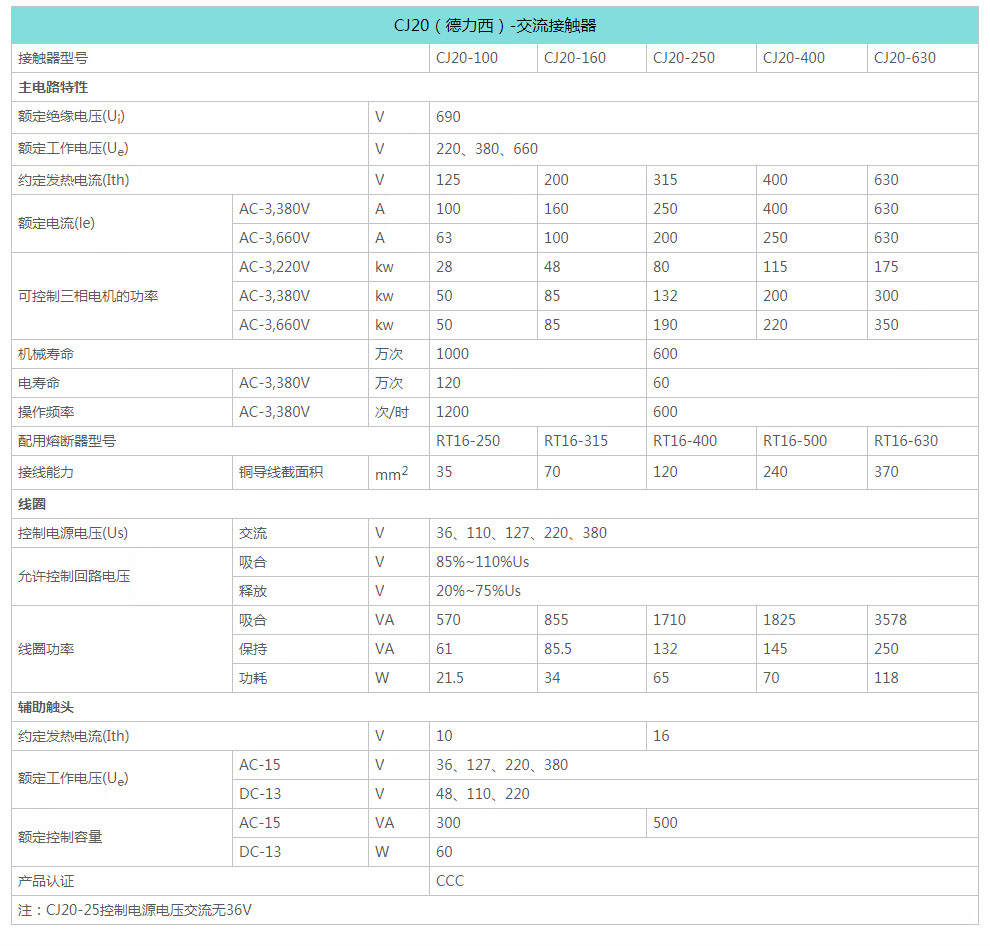
Task: Select the 'AC-3,220V' condition cell
Action: (275, 267)
